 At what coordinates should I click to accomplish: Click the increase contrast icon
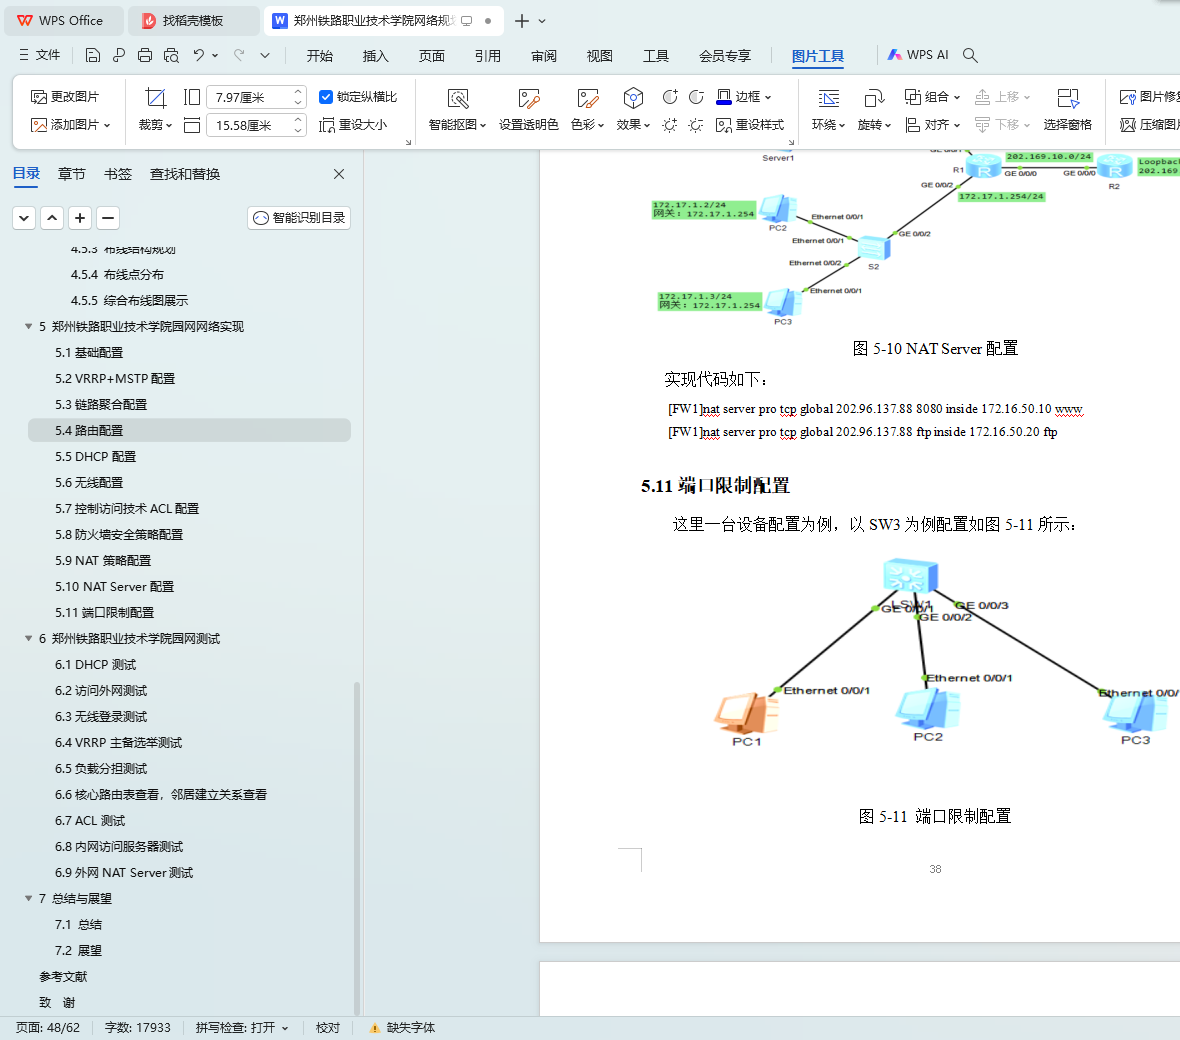tap(670, 97)
